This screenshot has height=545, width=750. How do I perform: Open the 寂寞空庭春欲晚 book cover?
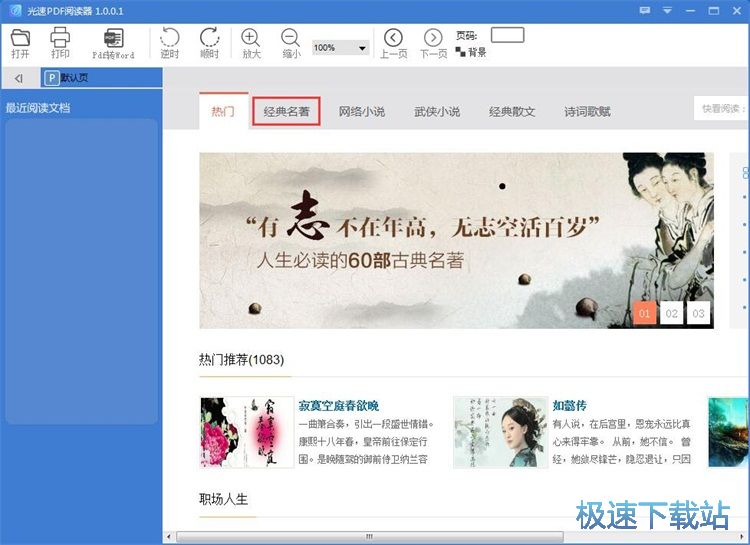[x=247, y=432]
